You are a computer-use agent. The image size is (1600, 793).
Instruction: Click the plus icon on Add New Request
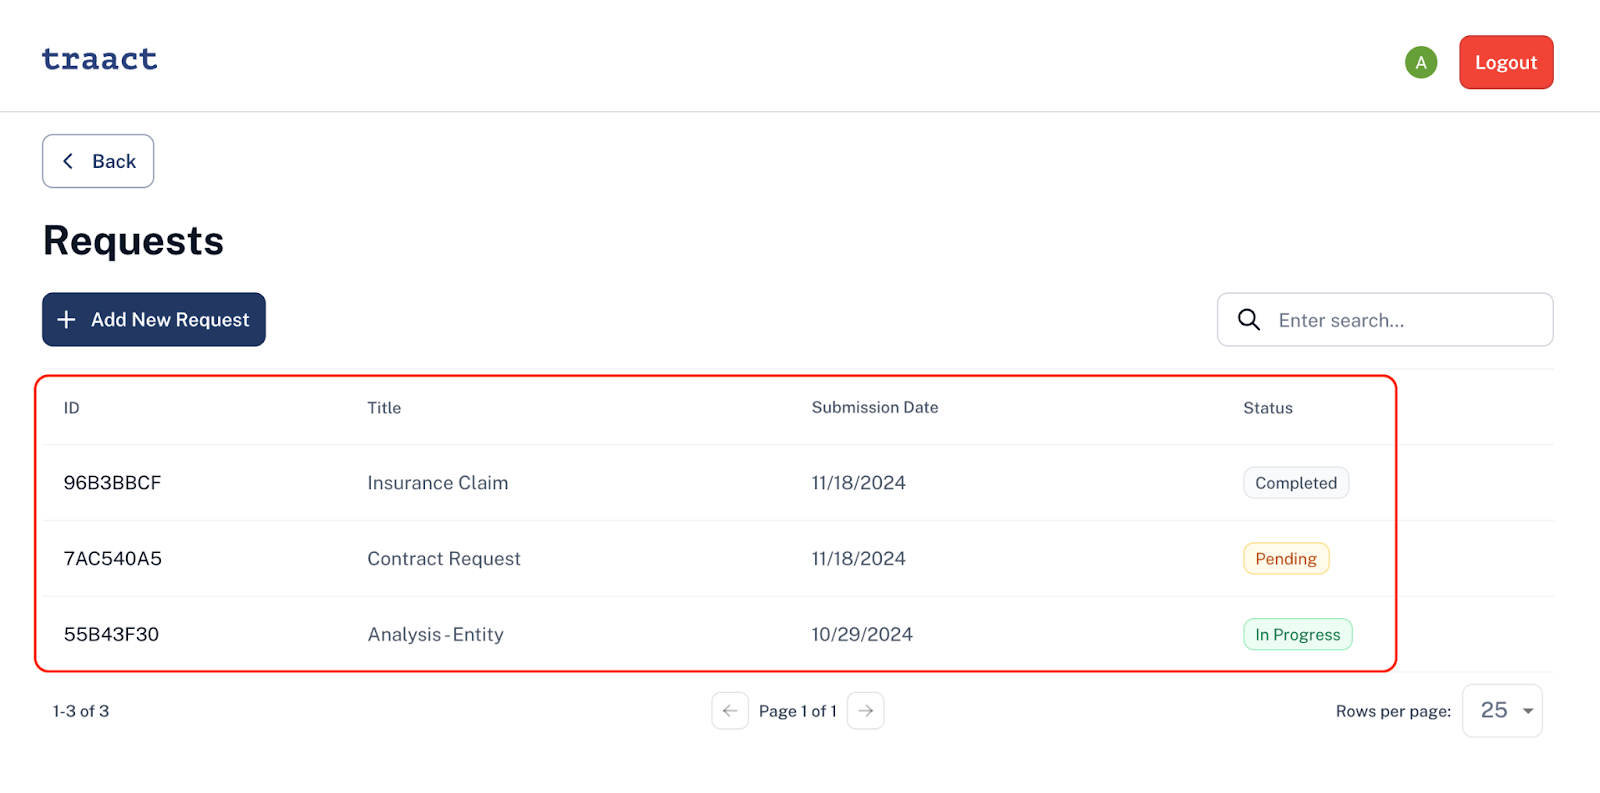[x=66, y=320]
